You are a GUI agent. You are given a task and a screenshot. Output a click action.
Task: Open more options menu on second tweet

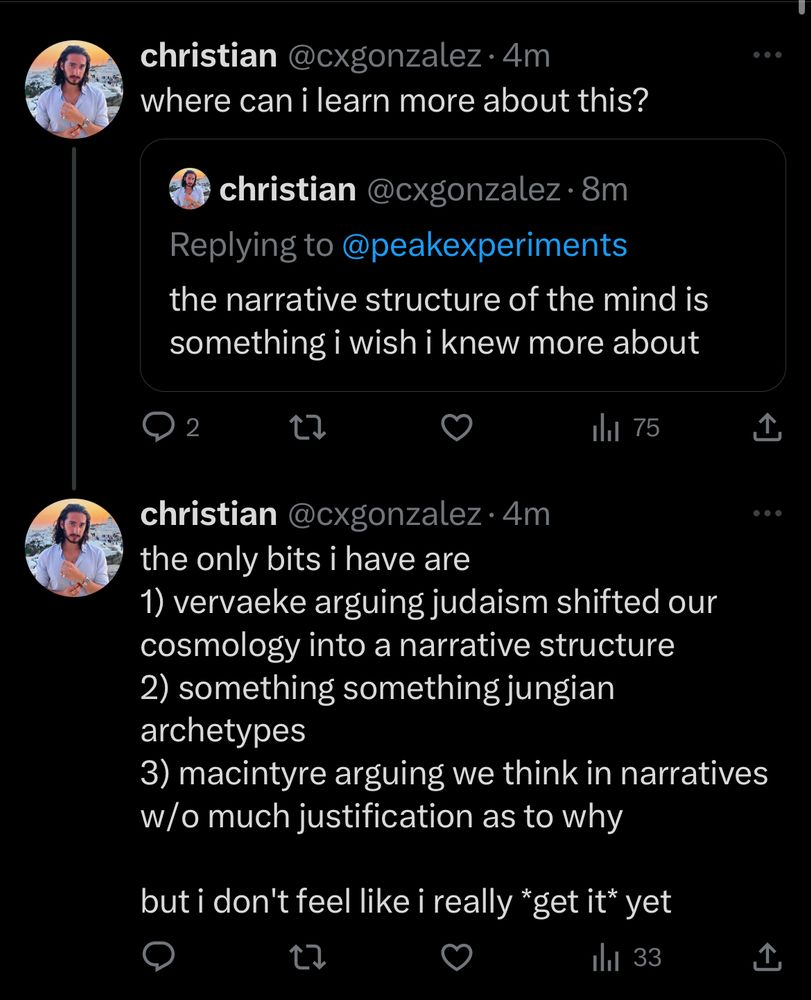tap(767, 514)
